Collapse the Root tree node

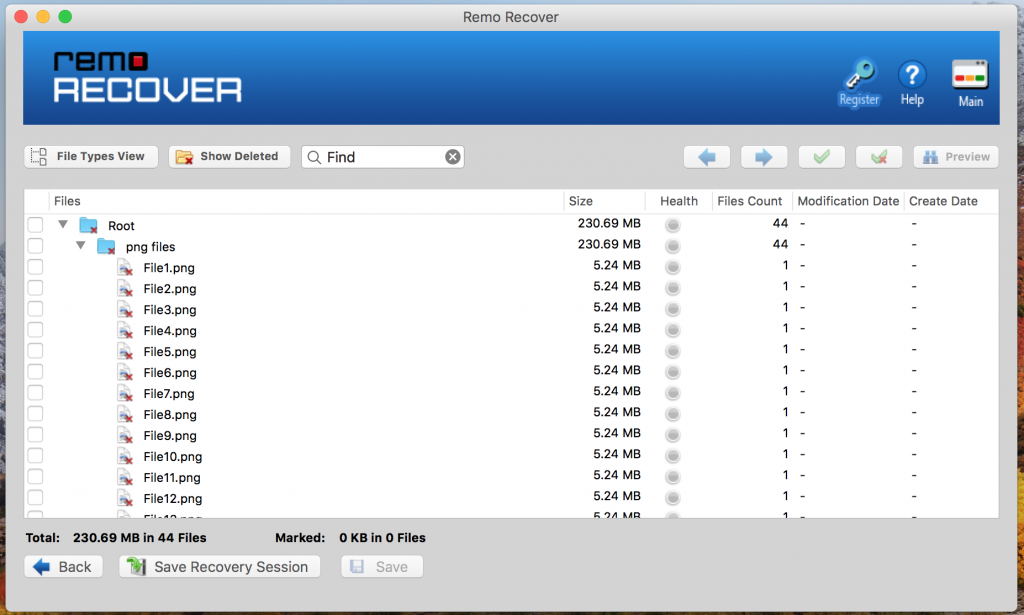63,224
